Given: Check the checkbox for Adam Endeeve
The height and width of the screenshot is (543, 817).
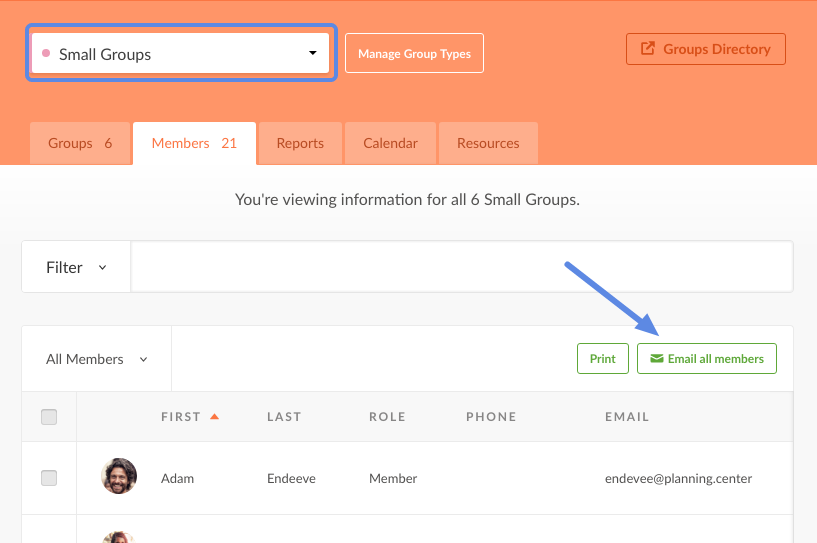Looking at the screenshot, I should pos(49,478).
